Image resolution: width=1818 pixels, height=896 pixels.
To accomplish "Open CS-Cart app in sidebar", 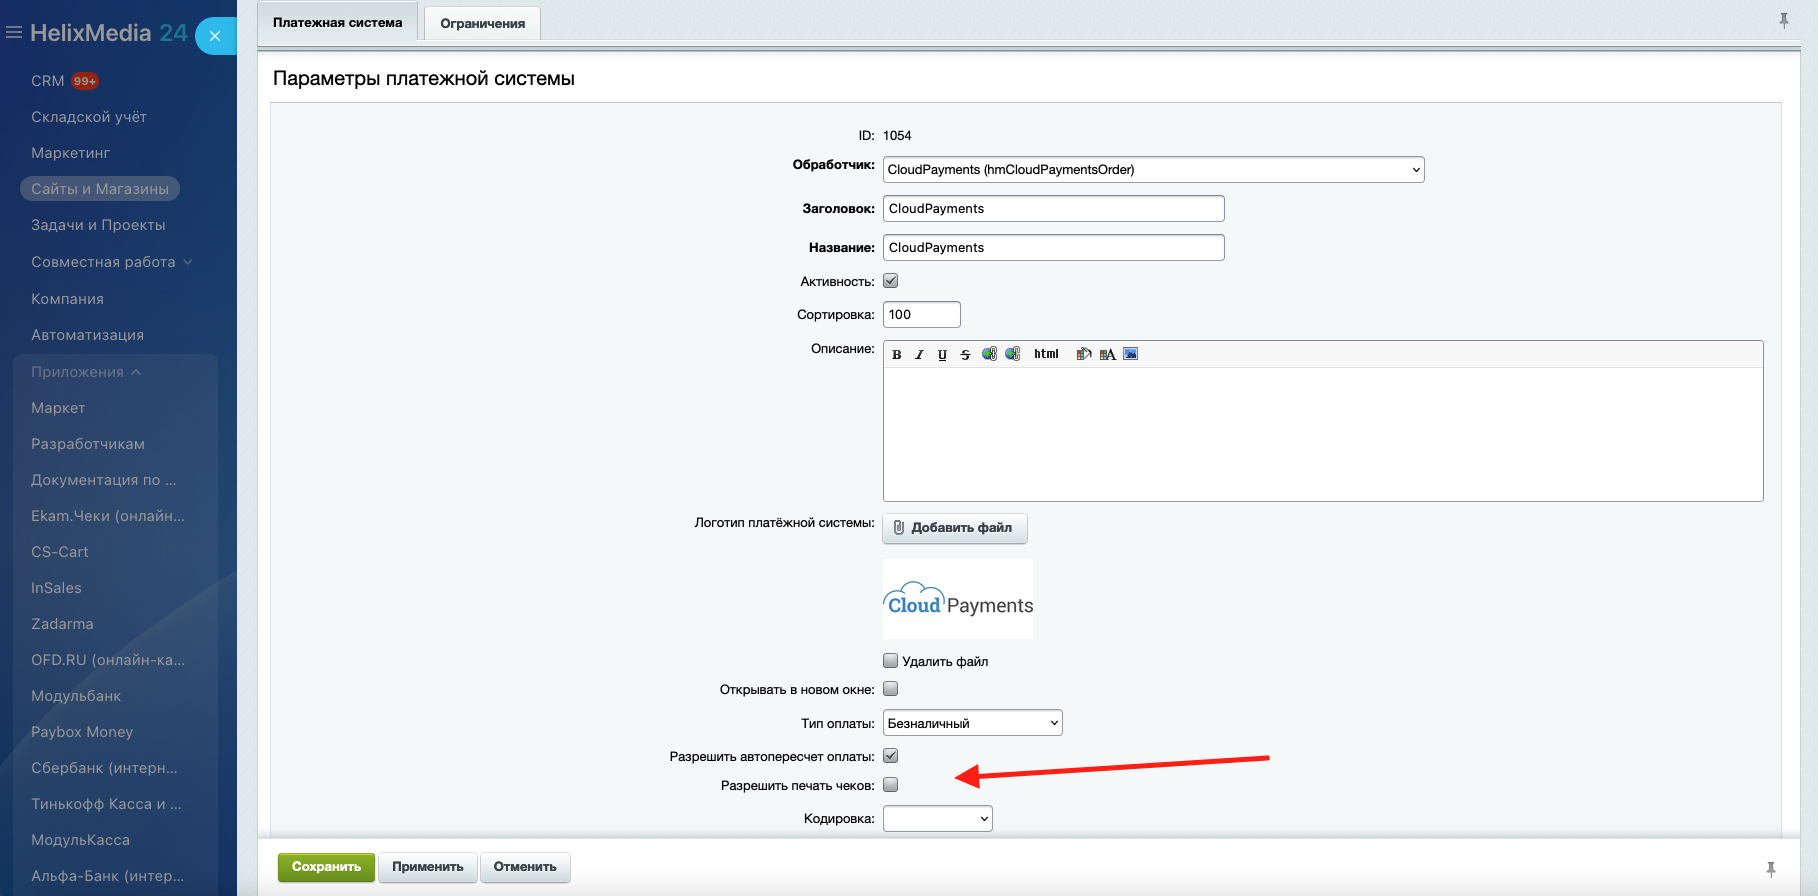I will (x=60, y=552).
